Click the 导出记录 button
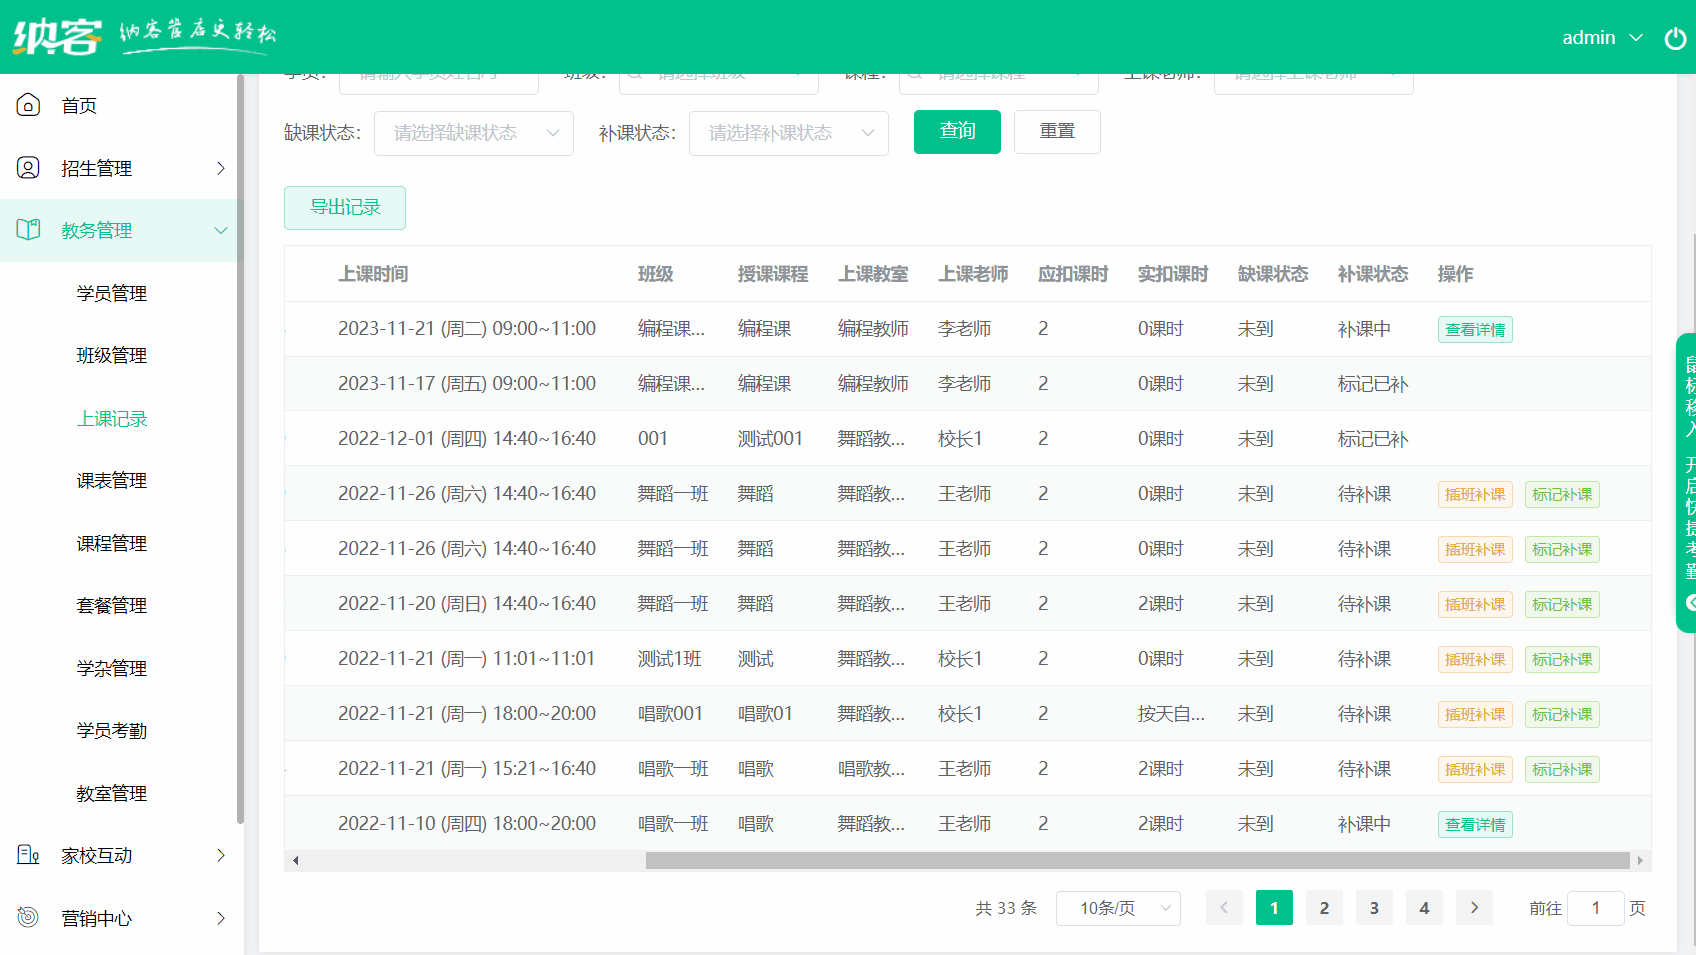Image resolution: width=1696 pixels, height=955 pixels. pos(345,207)
